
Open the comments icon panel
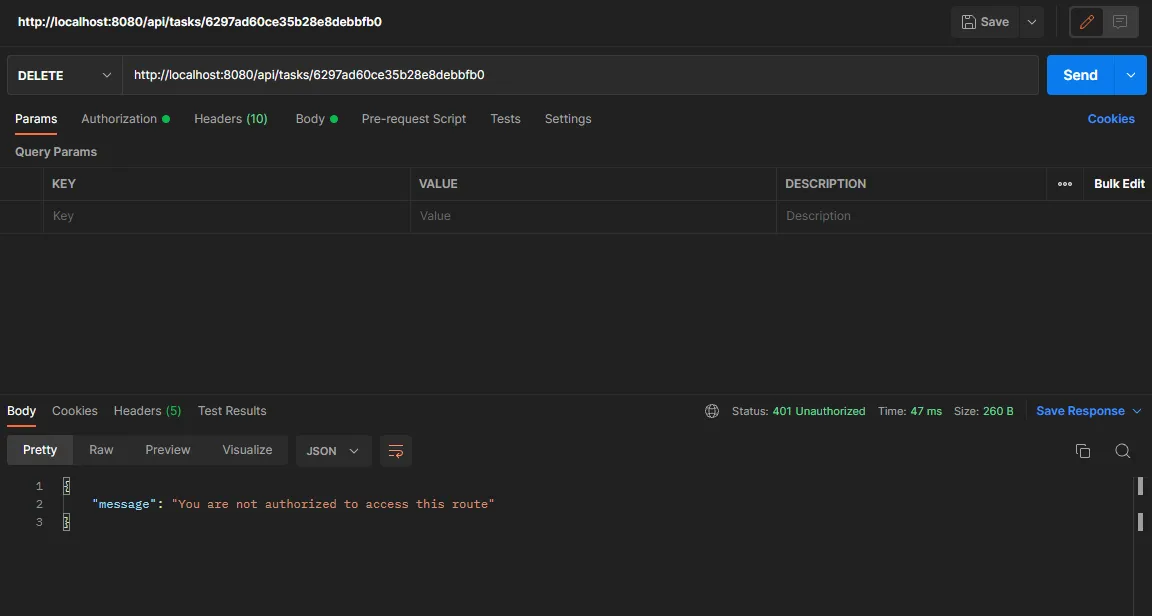click(1120, 22)
